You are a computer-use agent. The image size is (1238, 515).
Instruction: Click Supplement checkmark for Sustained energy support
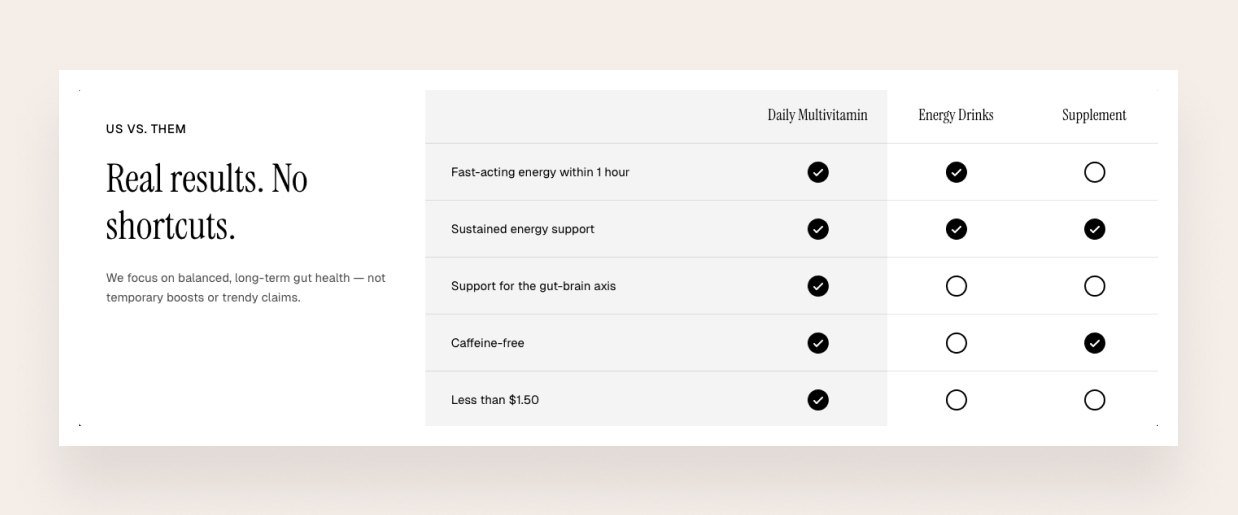point(1094,229)
